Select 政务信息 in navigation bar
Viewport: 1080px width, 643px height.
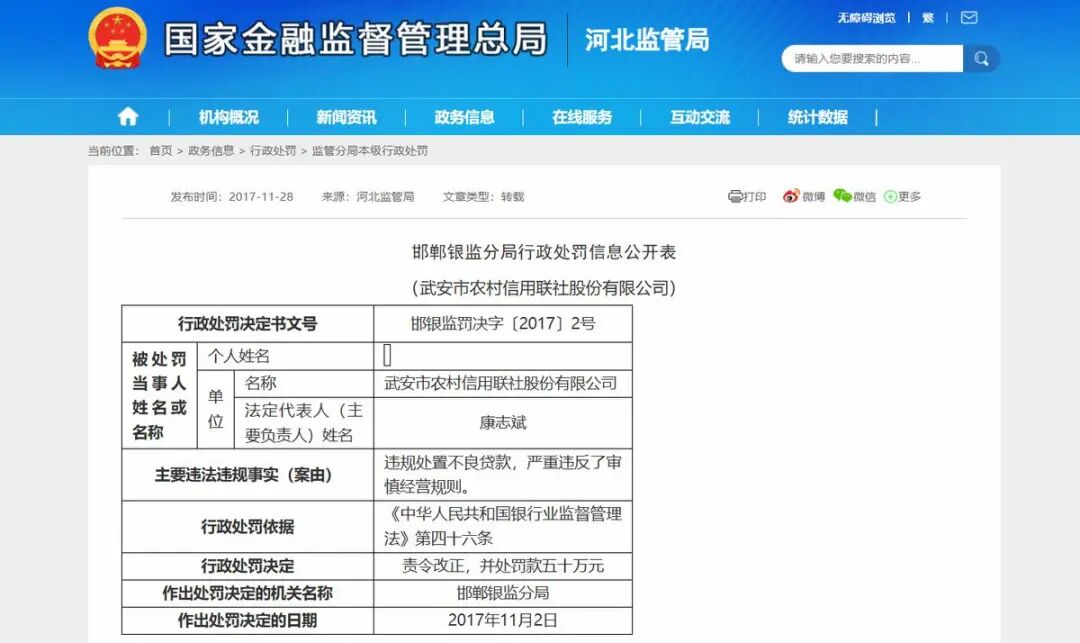pos(464,117)
